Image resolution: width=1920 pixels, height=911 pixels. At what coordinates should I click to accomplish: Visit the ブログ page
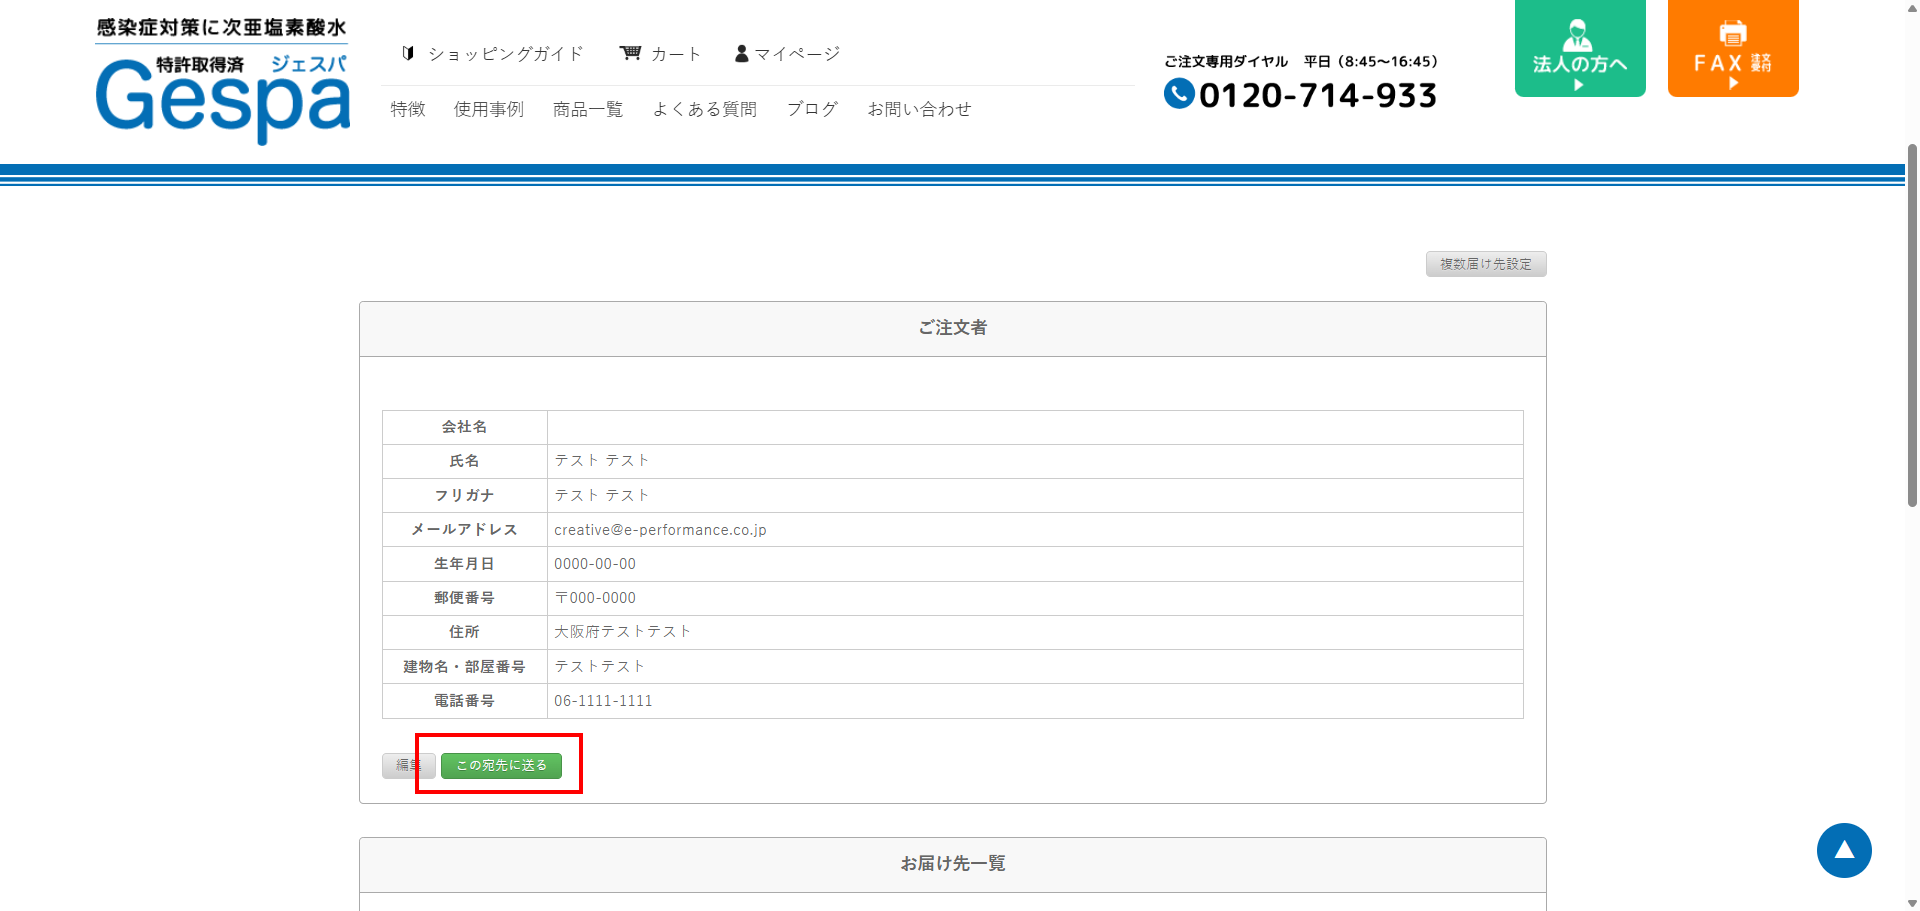point(812,109)
